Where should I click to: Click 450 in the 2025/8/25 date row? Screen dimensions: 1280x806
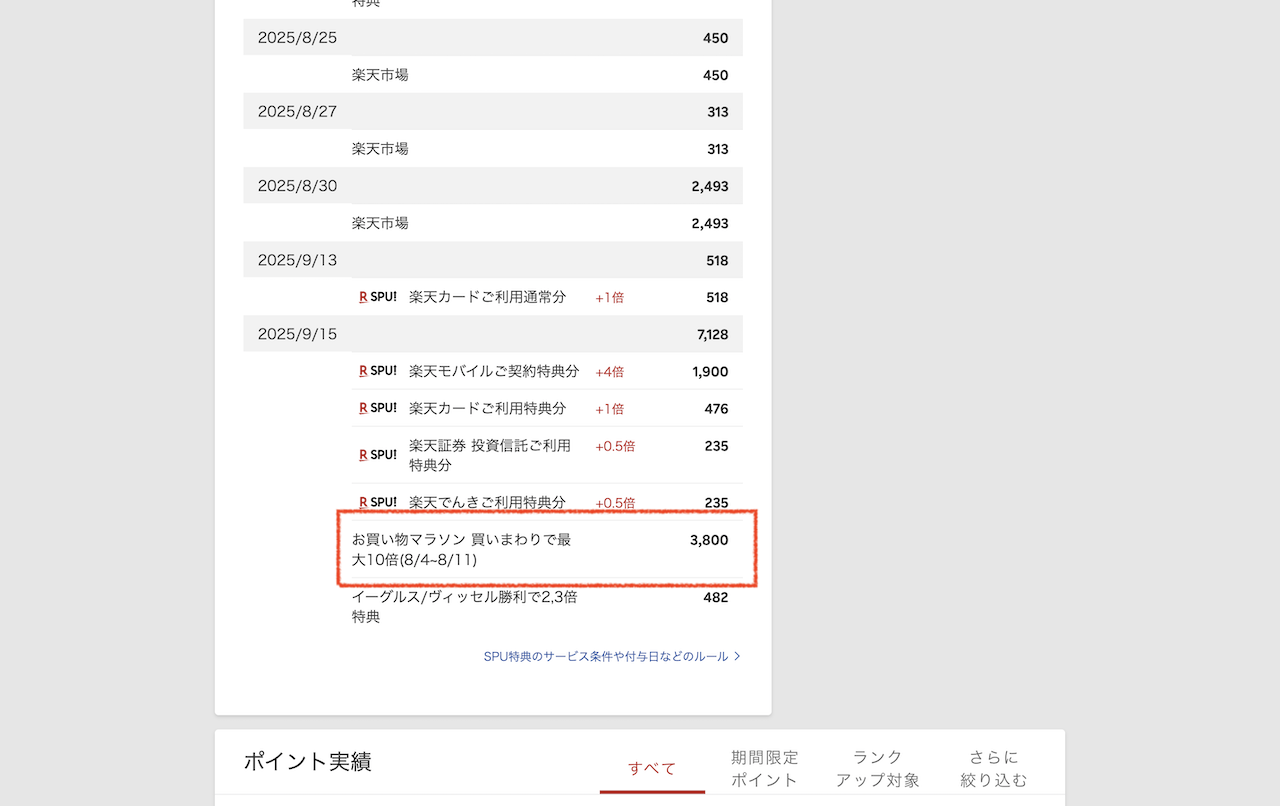tap(716, 38)
